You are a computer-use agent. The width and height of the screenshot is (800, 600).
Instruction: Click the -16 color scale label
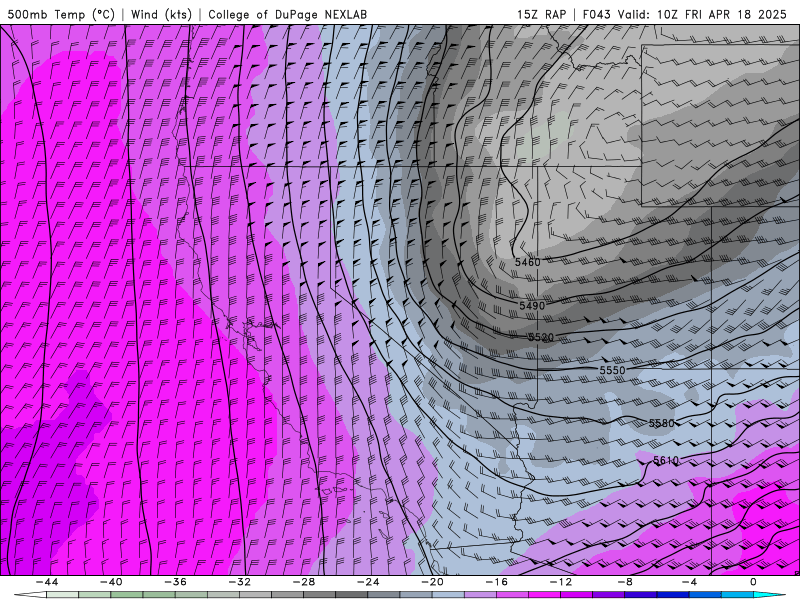click(x=496, y=582)
